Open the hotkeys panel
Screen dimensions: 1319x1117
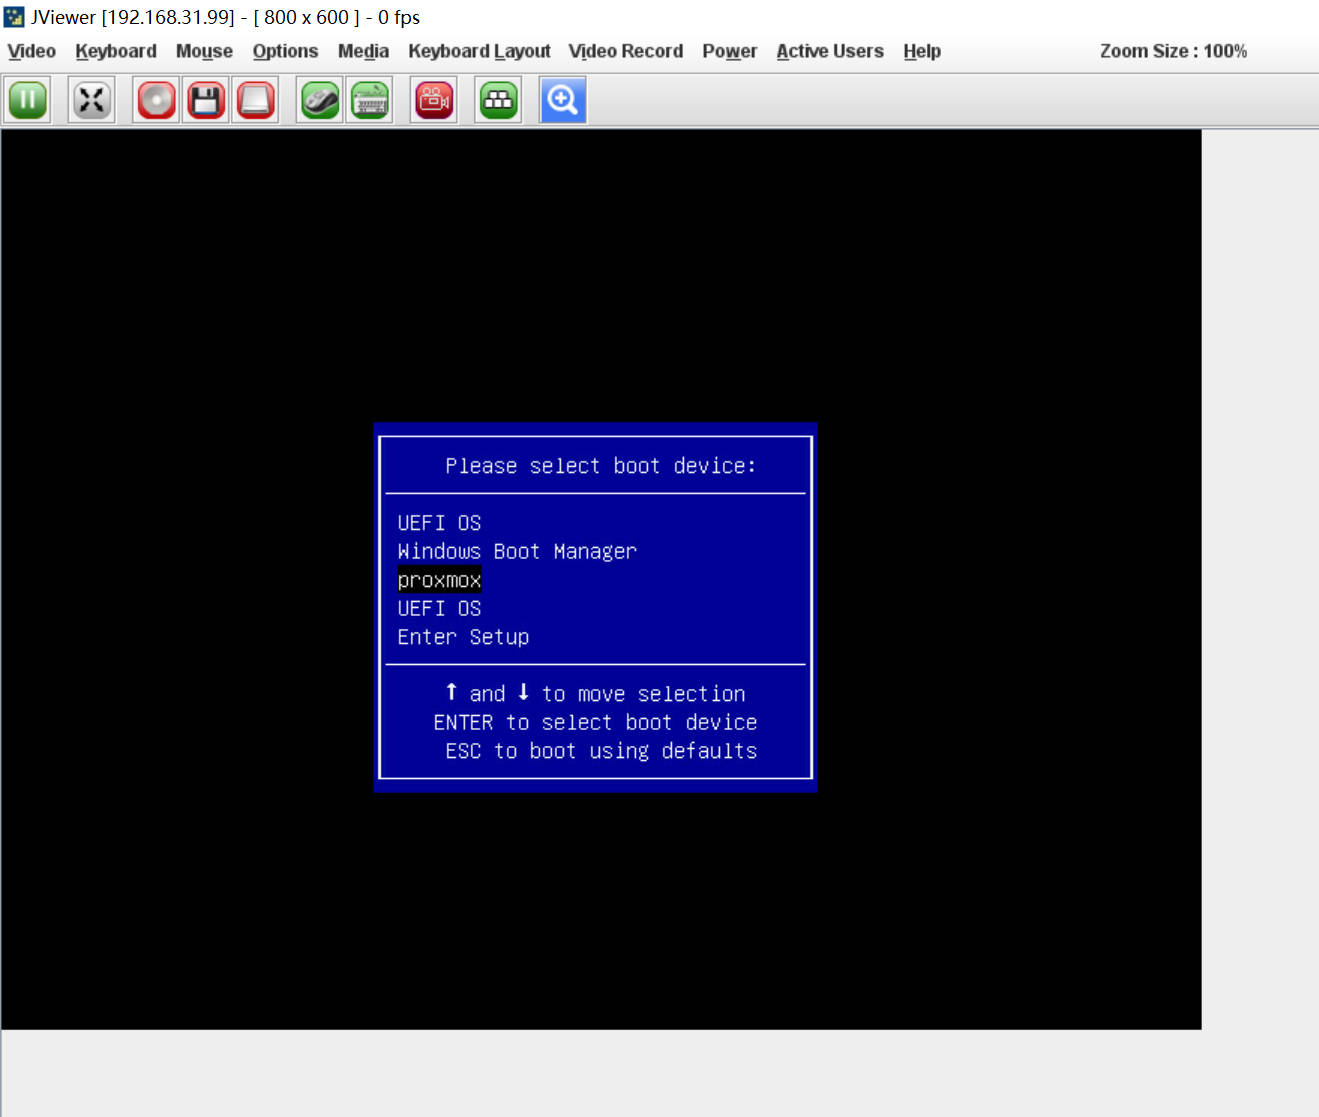[498, 100]
